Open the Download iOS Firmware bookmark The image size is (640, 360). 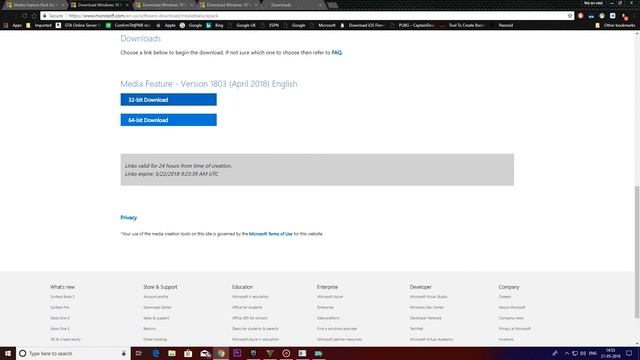(362, 25)
